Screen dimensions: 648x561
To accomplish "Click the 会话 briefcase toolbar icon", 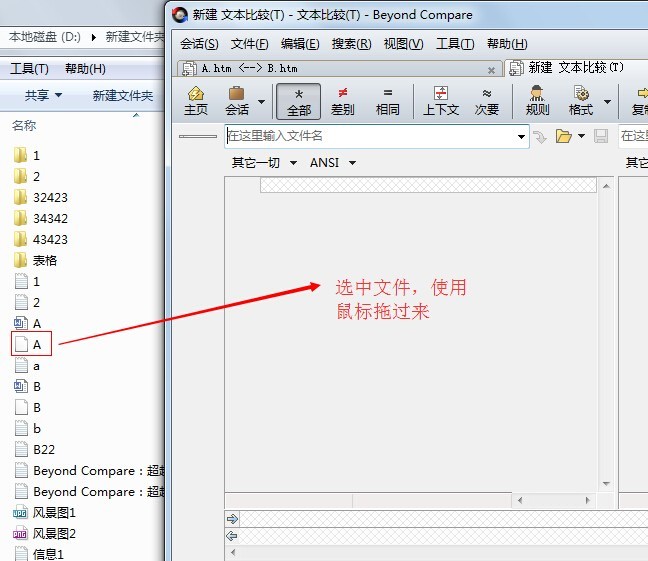I will tap(237, 101).
